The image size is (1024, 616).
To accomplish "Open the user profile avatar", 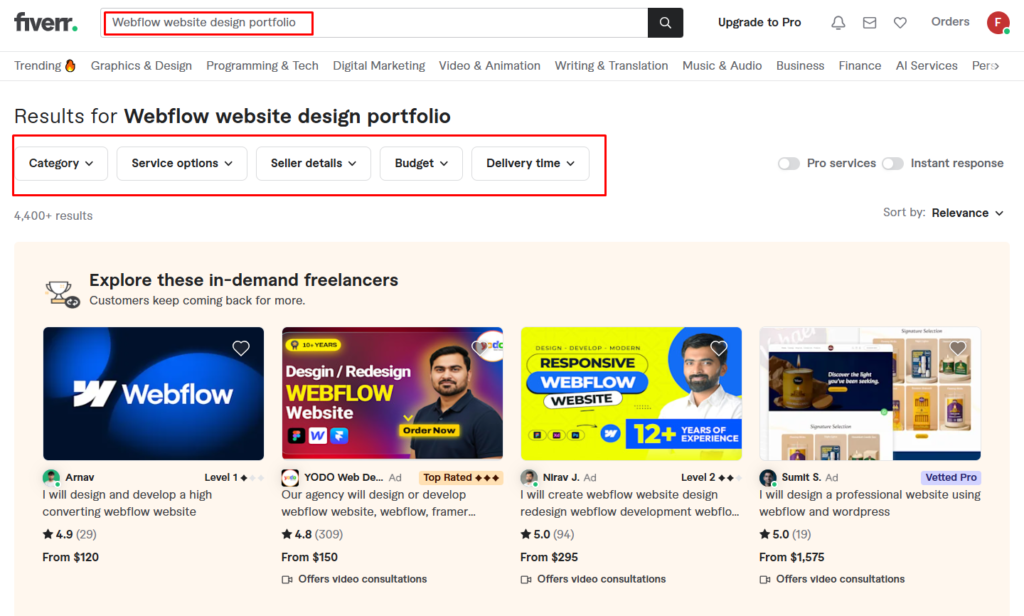I will tap(998, 23).
